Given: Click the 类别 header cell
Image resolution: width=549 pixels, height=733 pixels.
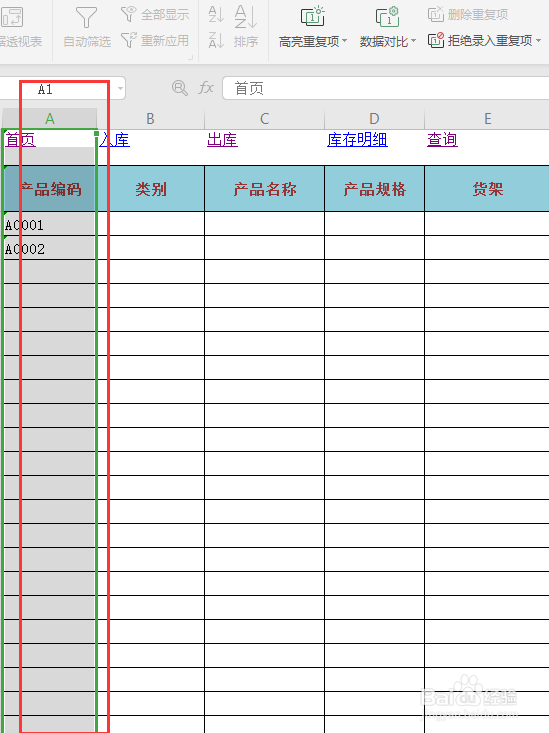Looking at the screenshot, I should pos(151,189).
